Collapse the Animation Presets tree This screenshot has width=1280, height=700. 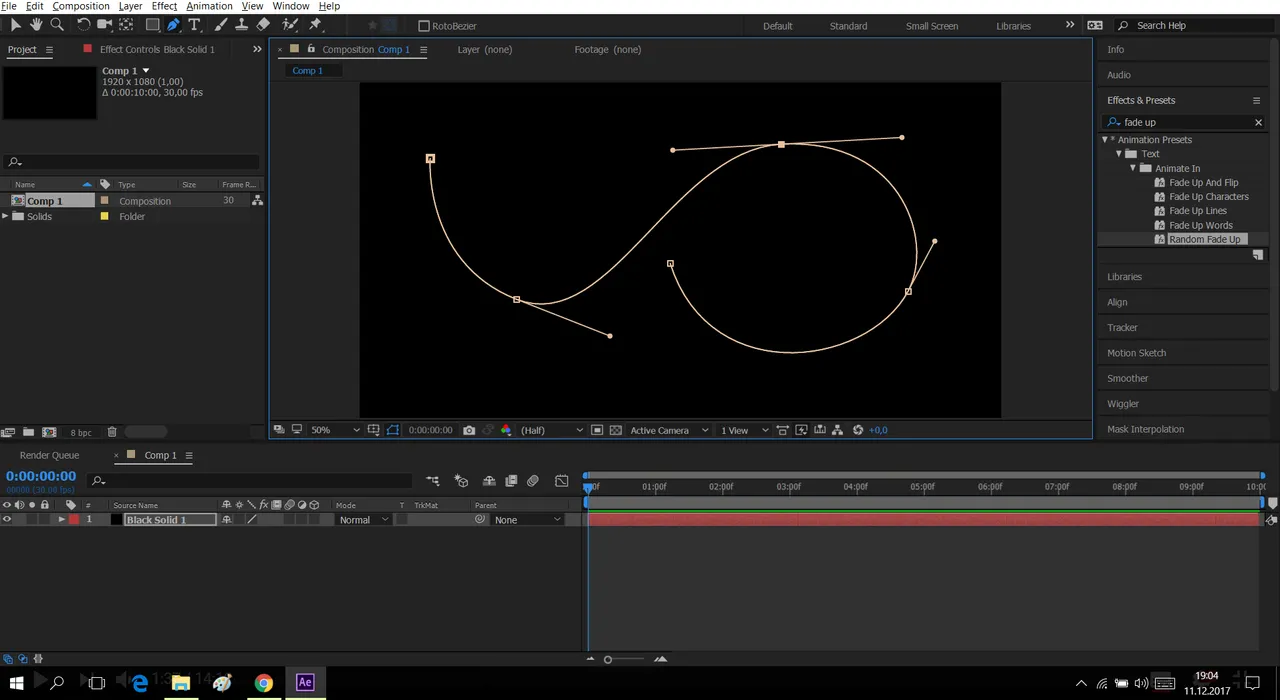[1105, 140]
